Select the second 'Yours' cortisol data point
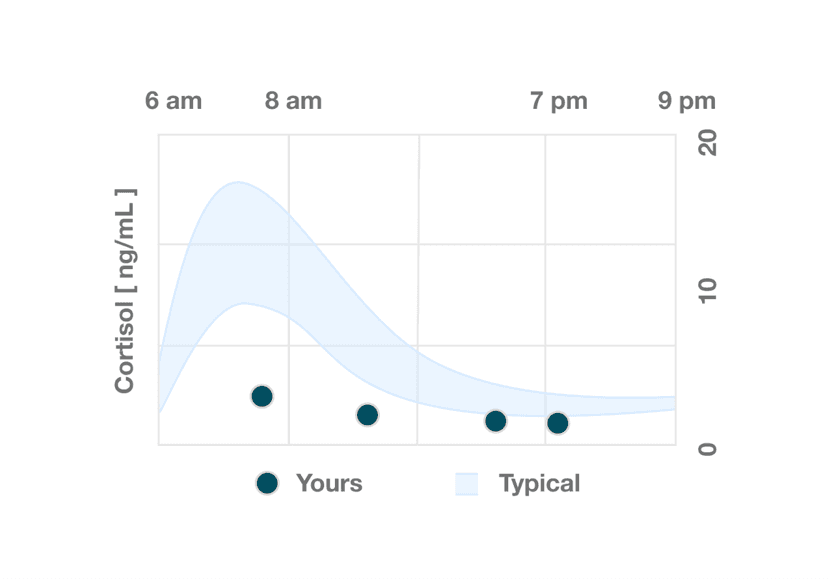 (367, 415)
